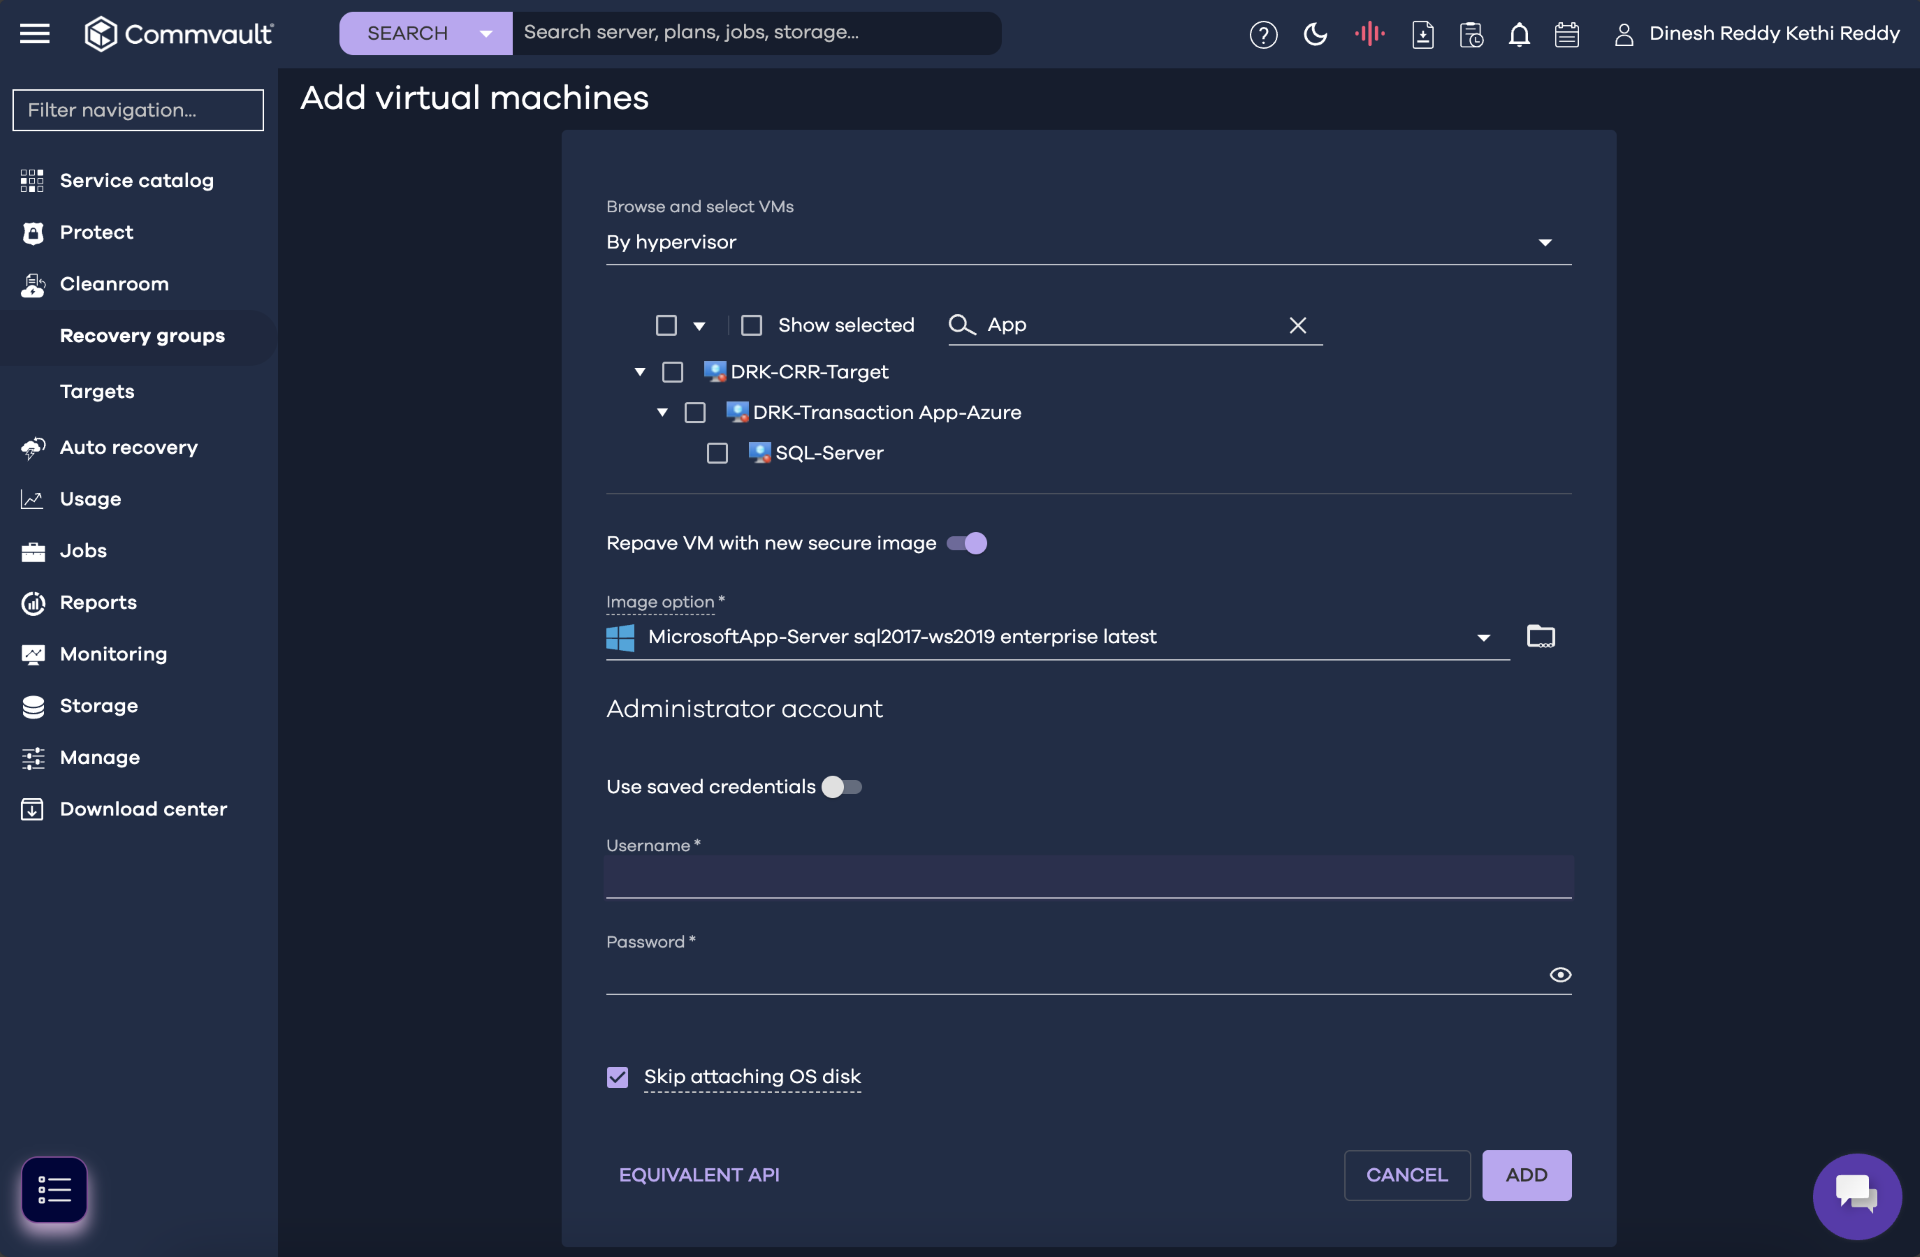Open the notifications bell icon
The image size is (1920, 1257).
click(x=1518, y=35)
